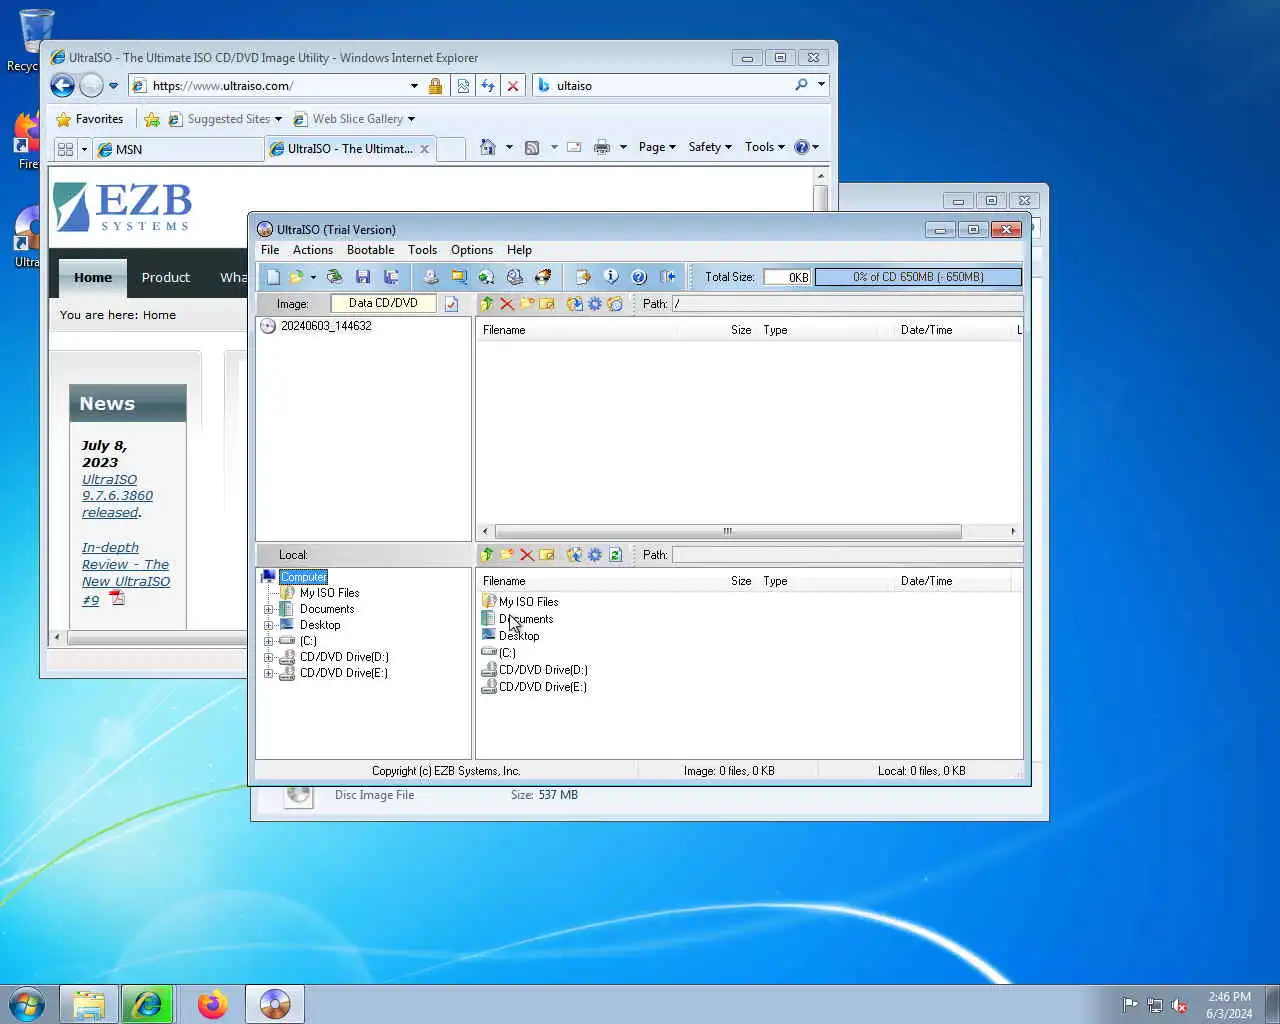Click the Compress ISO icon in toolbar
Image resolution: width=1280 pixels, height=1024 pixels.
[x=459, y=277]
